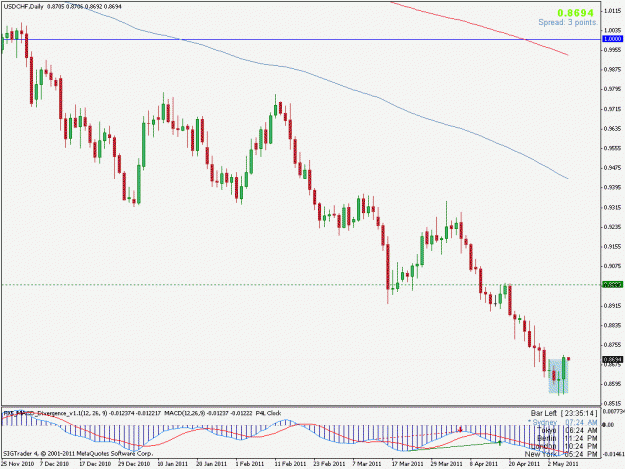Select the shaded blue rectangle over latest candles

558,376
